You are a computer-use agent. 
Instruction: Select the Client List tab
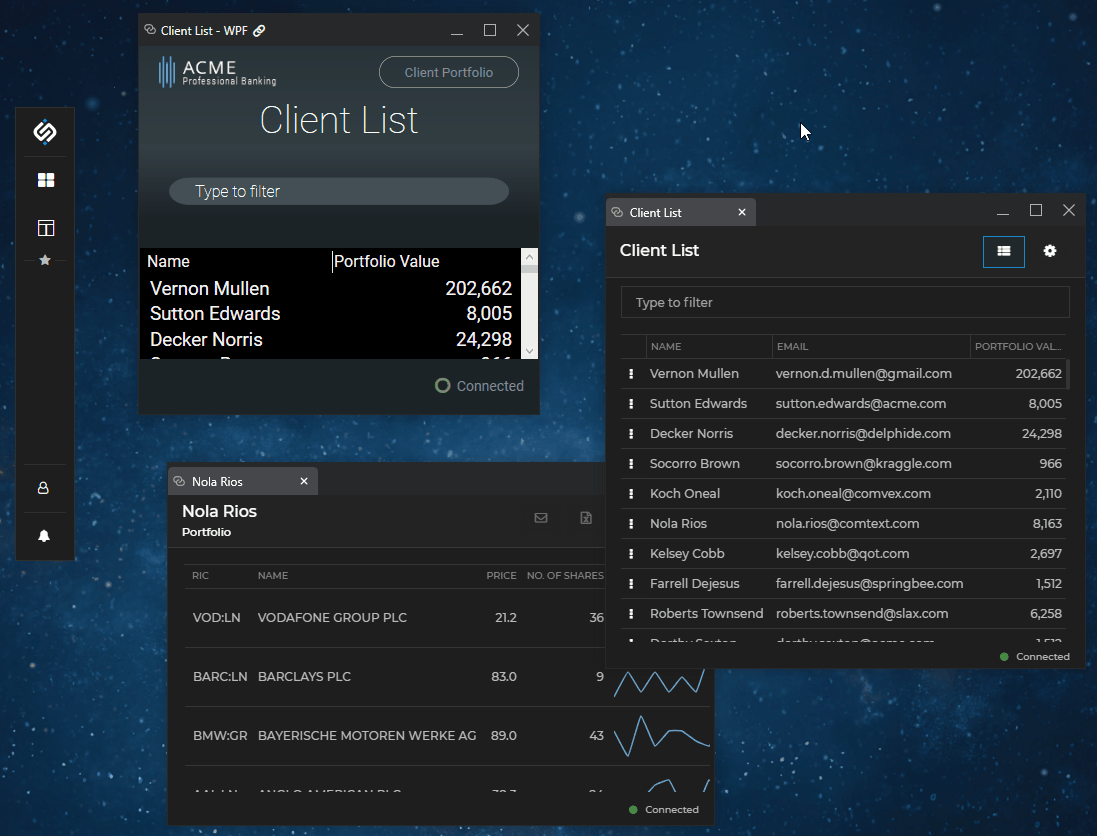coord(662,212)
